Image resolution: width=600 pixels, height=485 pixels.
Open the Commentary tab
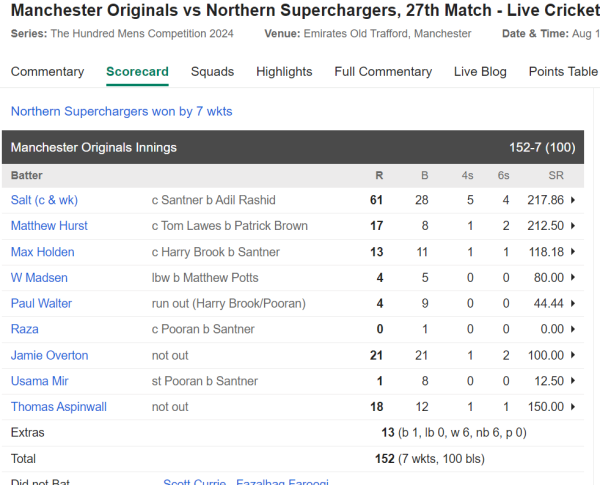click(47, 72)
